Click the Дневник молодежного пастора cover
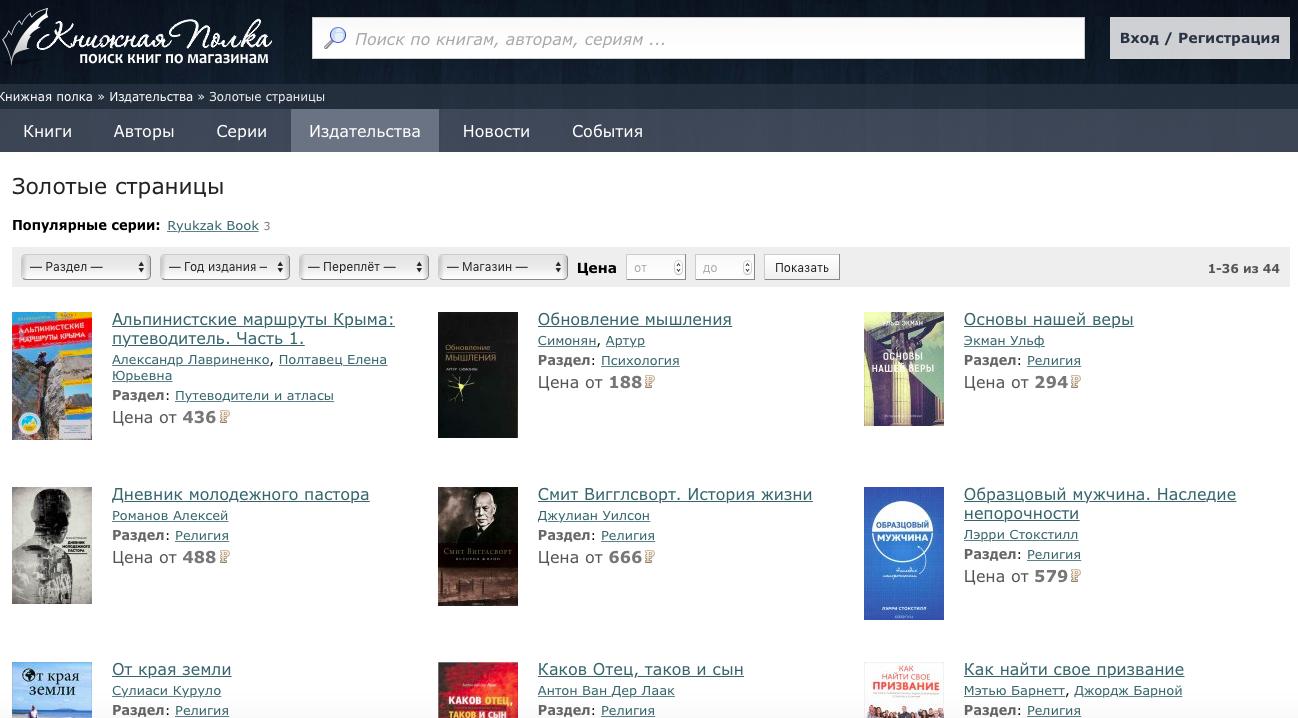 click(52, 545)
